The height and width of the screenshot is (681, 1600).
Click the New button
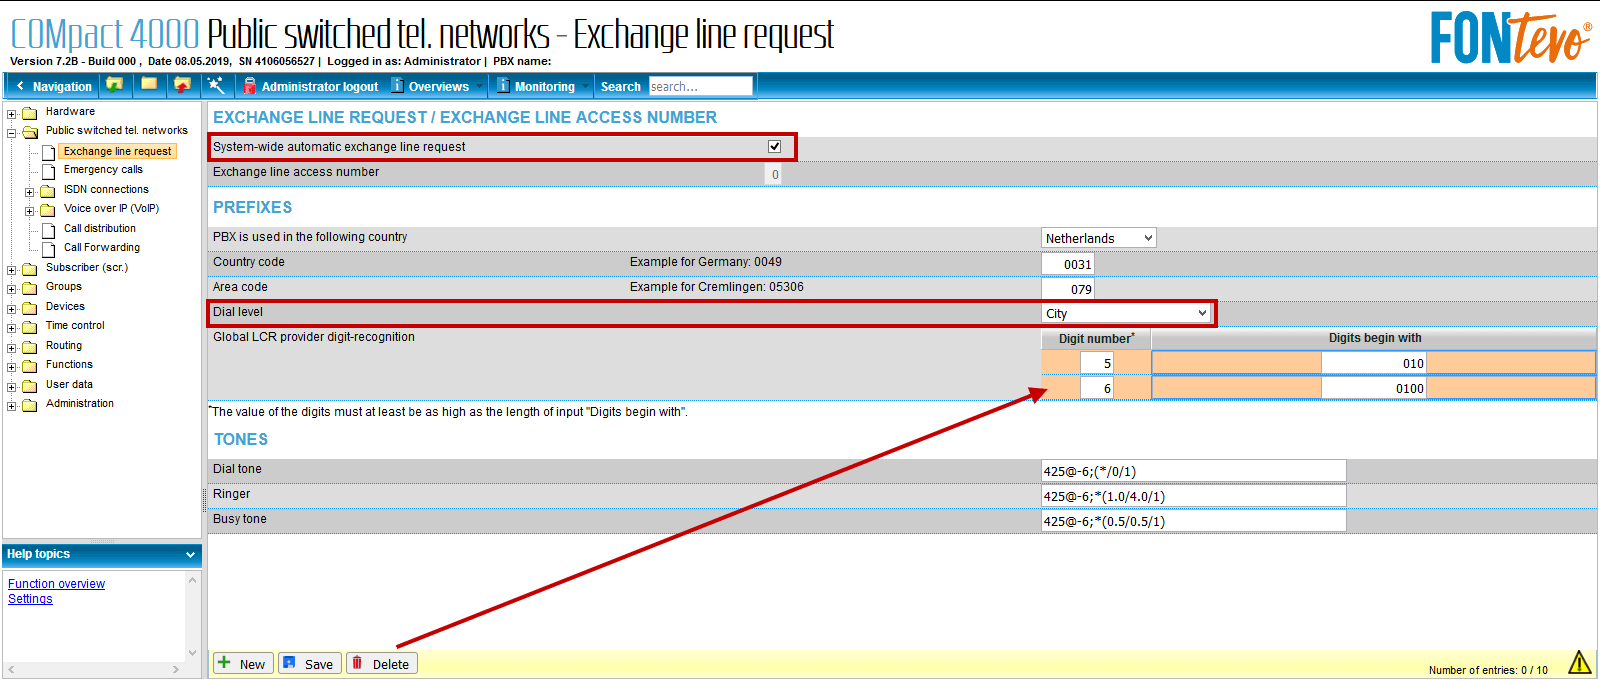pos(243,663)
